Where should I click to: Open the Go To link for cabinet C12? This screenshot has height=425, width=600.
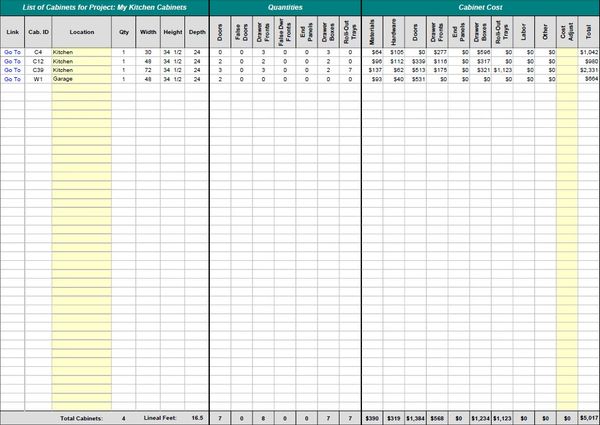tap(12, 60)
